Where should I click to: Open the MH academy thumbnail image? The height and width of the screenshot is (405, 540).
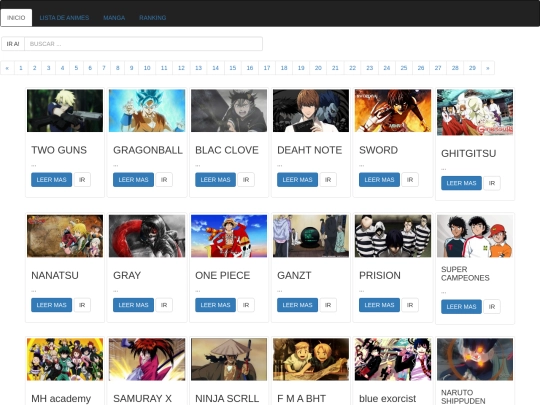65,359
